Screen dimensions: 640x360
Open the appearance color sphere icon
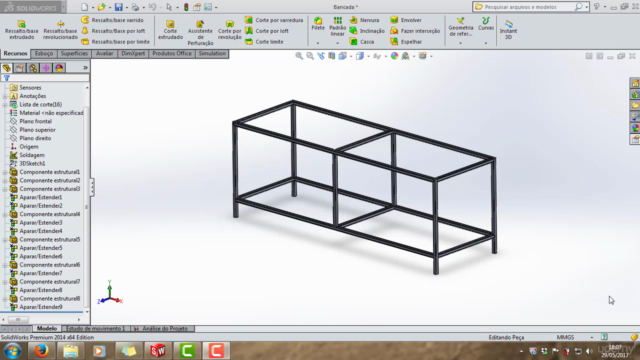coord(394,56)
